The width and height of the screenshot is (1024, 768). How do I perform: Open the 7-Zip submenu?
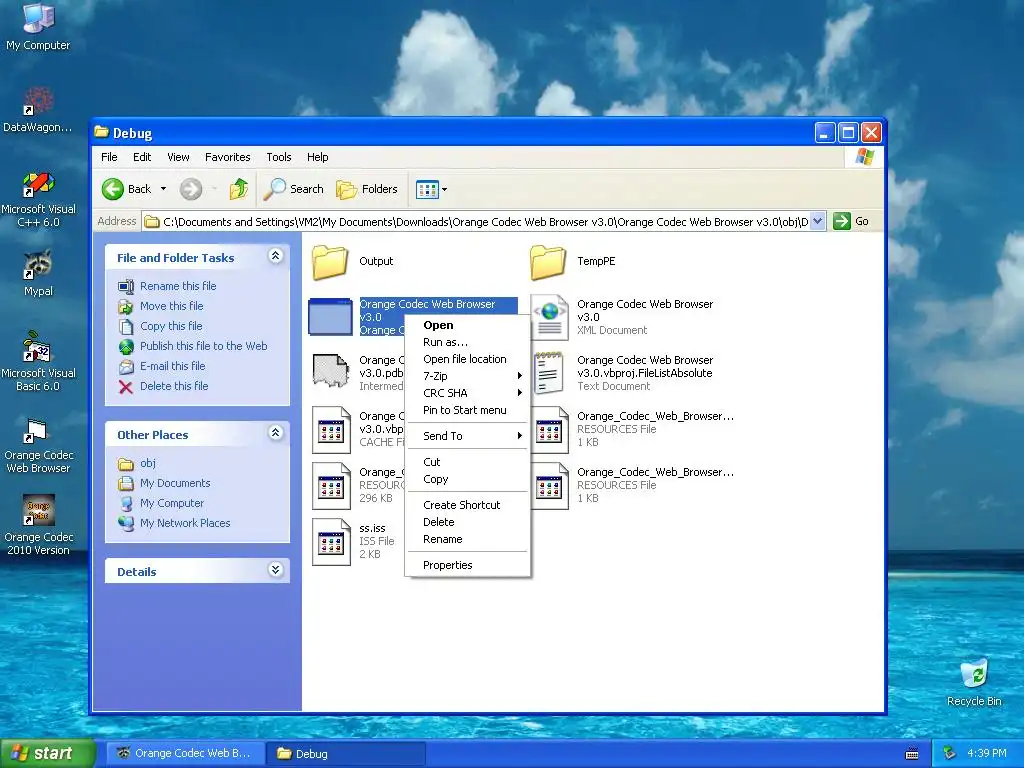[x=468, y=376]
